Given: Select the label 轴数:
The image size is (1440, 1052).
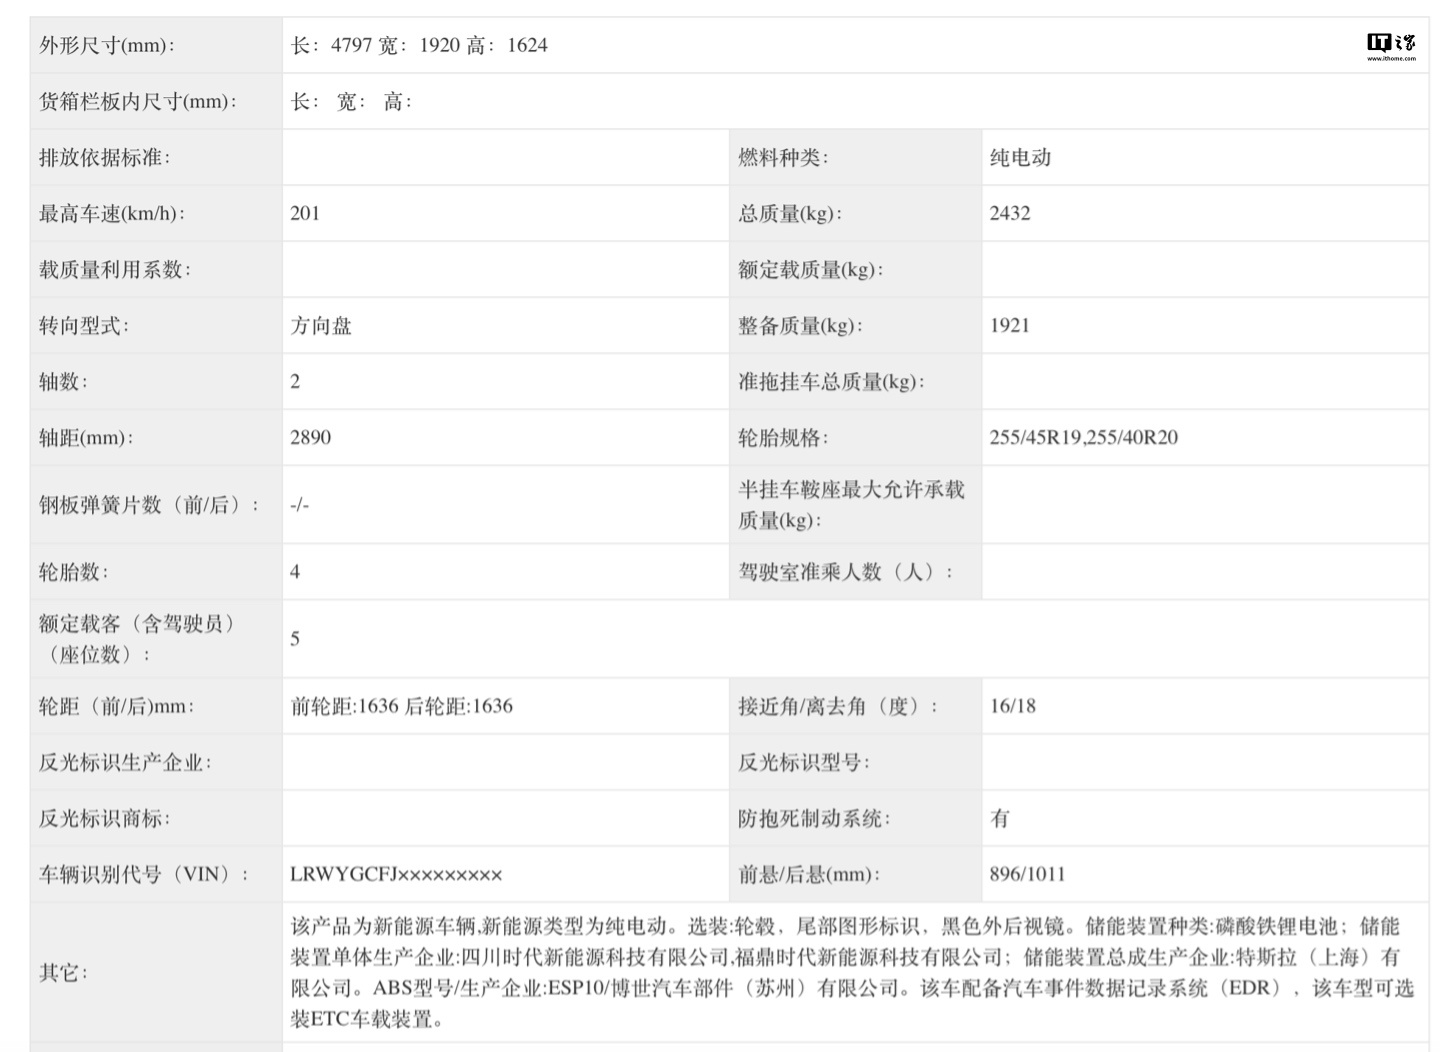Looking at the screenshot, I should 64,381.
